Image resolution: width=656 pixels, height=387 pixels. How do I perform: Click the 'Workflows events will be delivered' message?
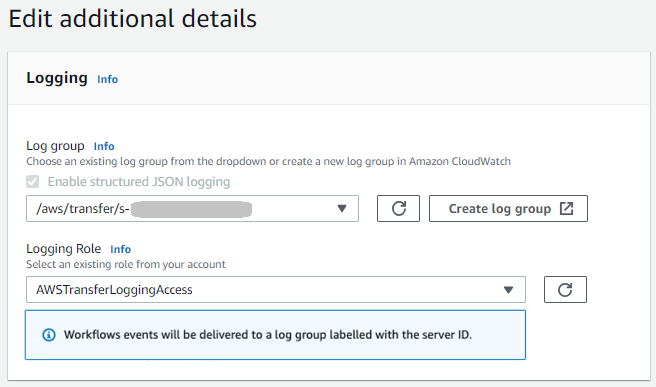268,335
